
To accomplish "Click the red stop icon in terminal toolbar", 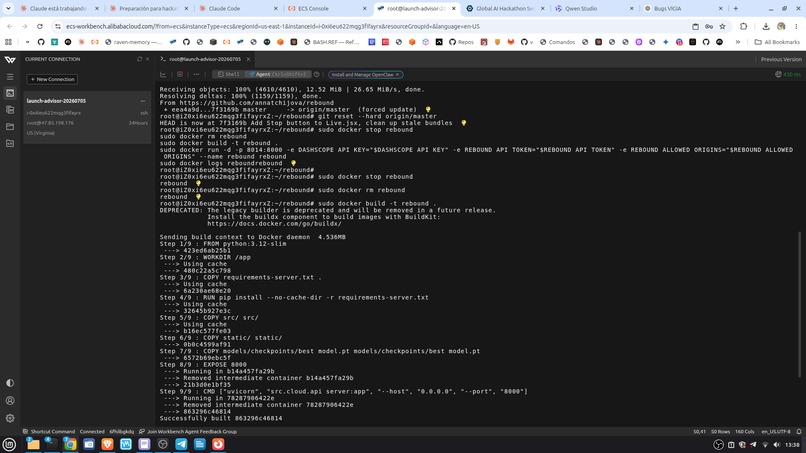I will [180, 75].
